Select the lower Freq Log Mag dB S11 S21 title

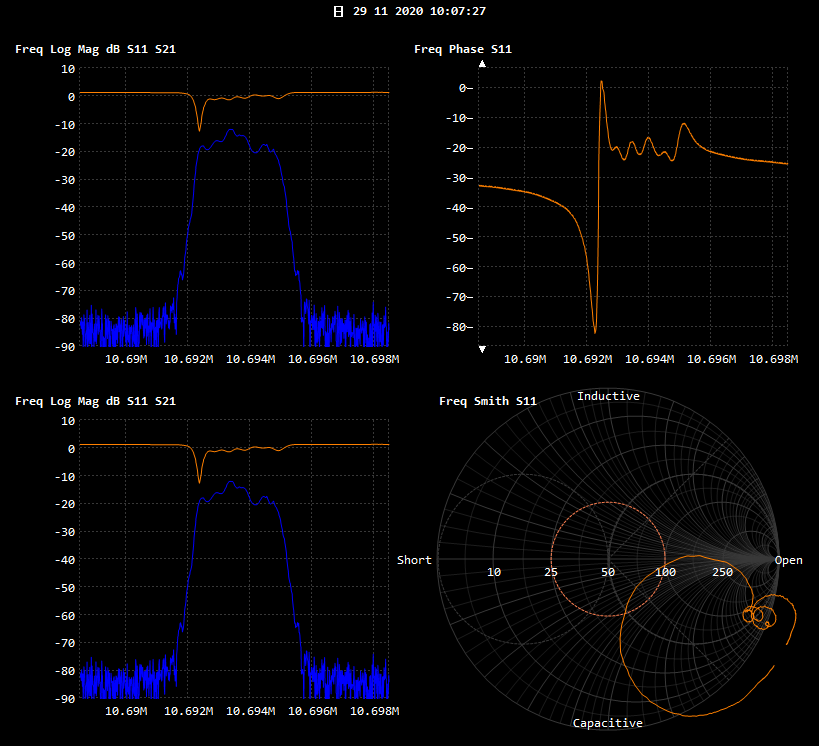96,401
